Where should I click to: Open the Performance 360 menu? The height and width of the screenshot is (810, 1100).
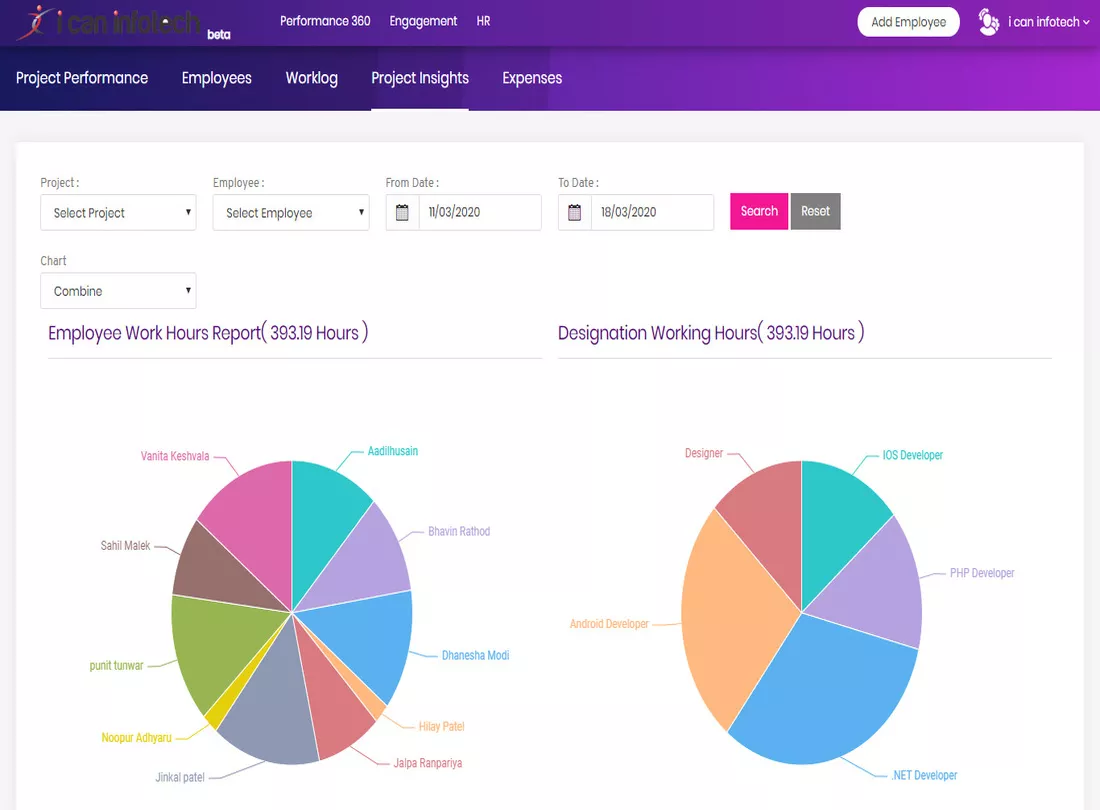click(x=325, y=21)
